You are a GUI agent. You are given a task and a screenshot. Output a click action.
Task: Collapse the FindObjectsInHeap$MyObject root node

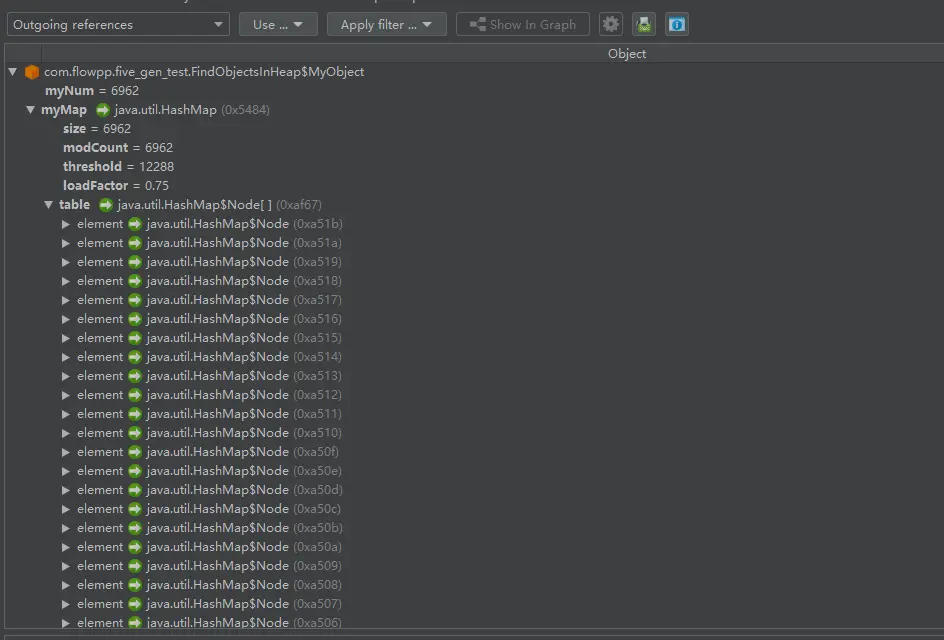pyautogui.click(x=13, y=72)
